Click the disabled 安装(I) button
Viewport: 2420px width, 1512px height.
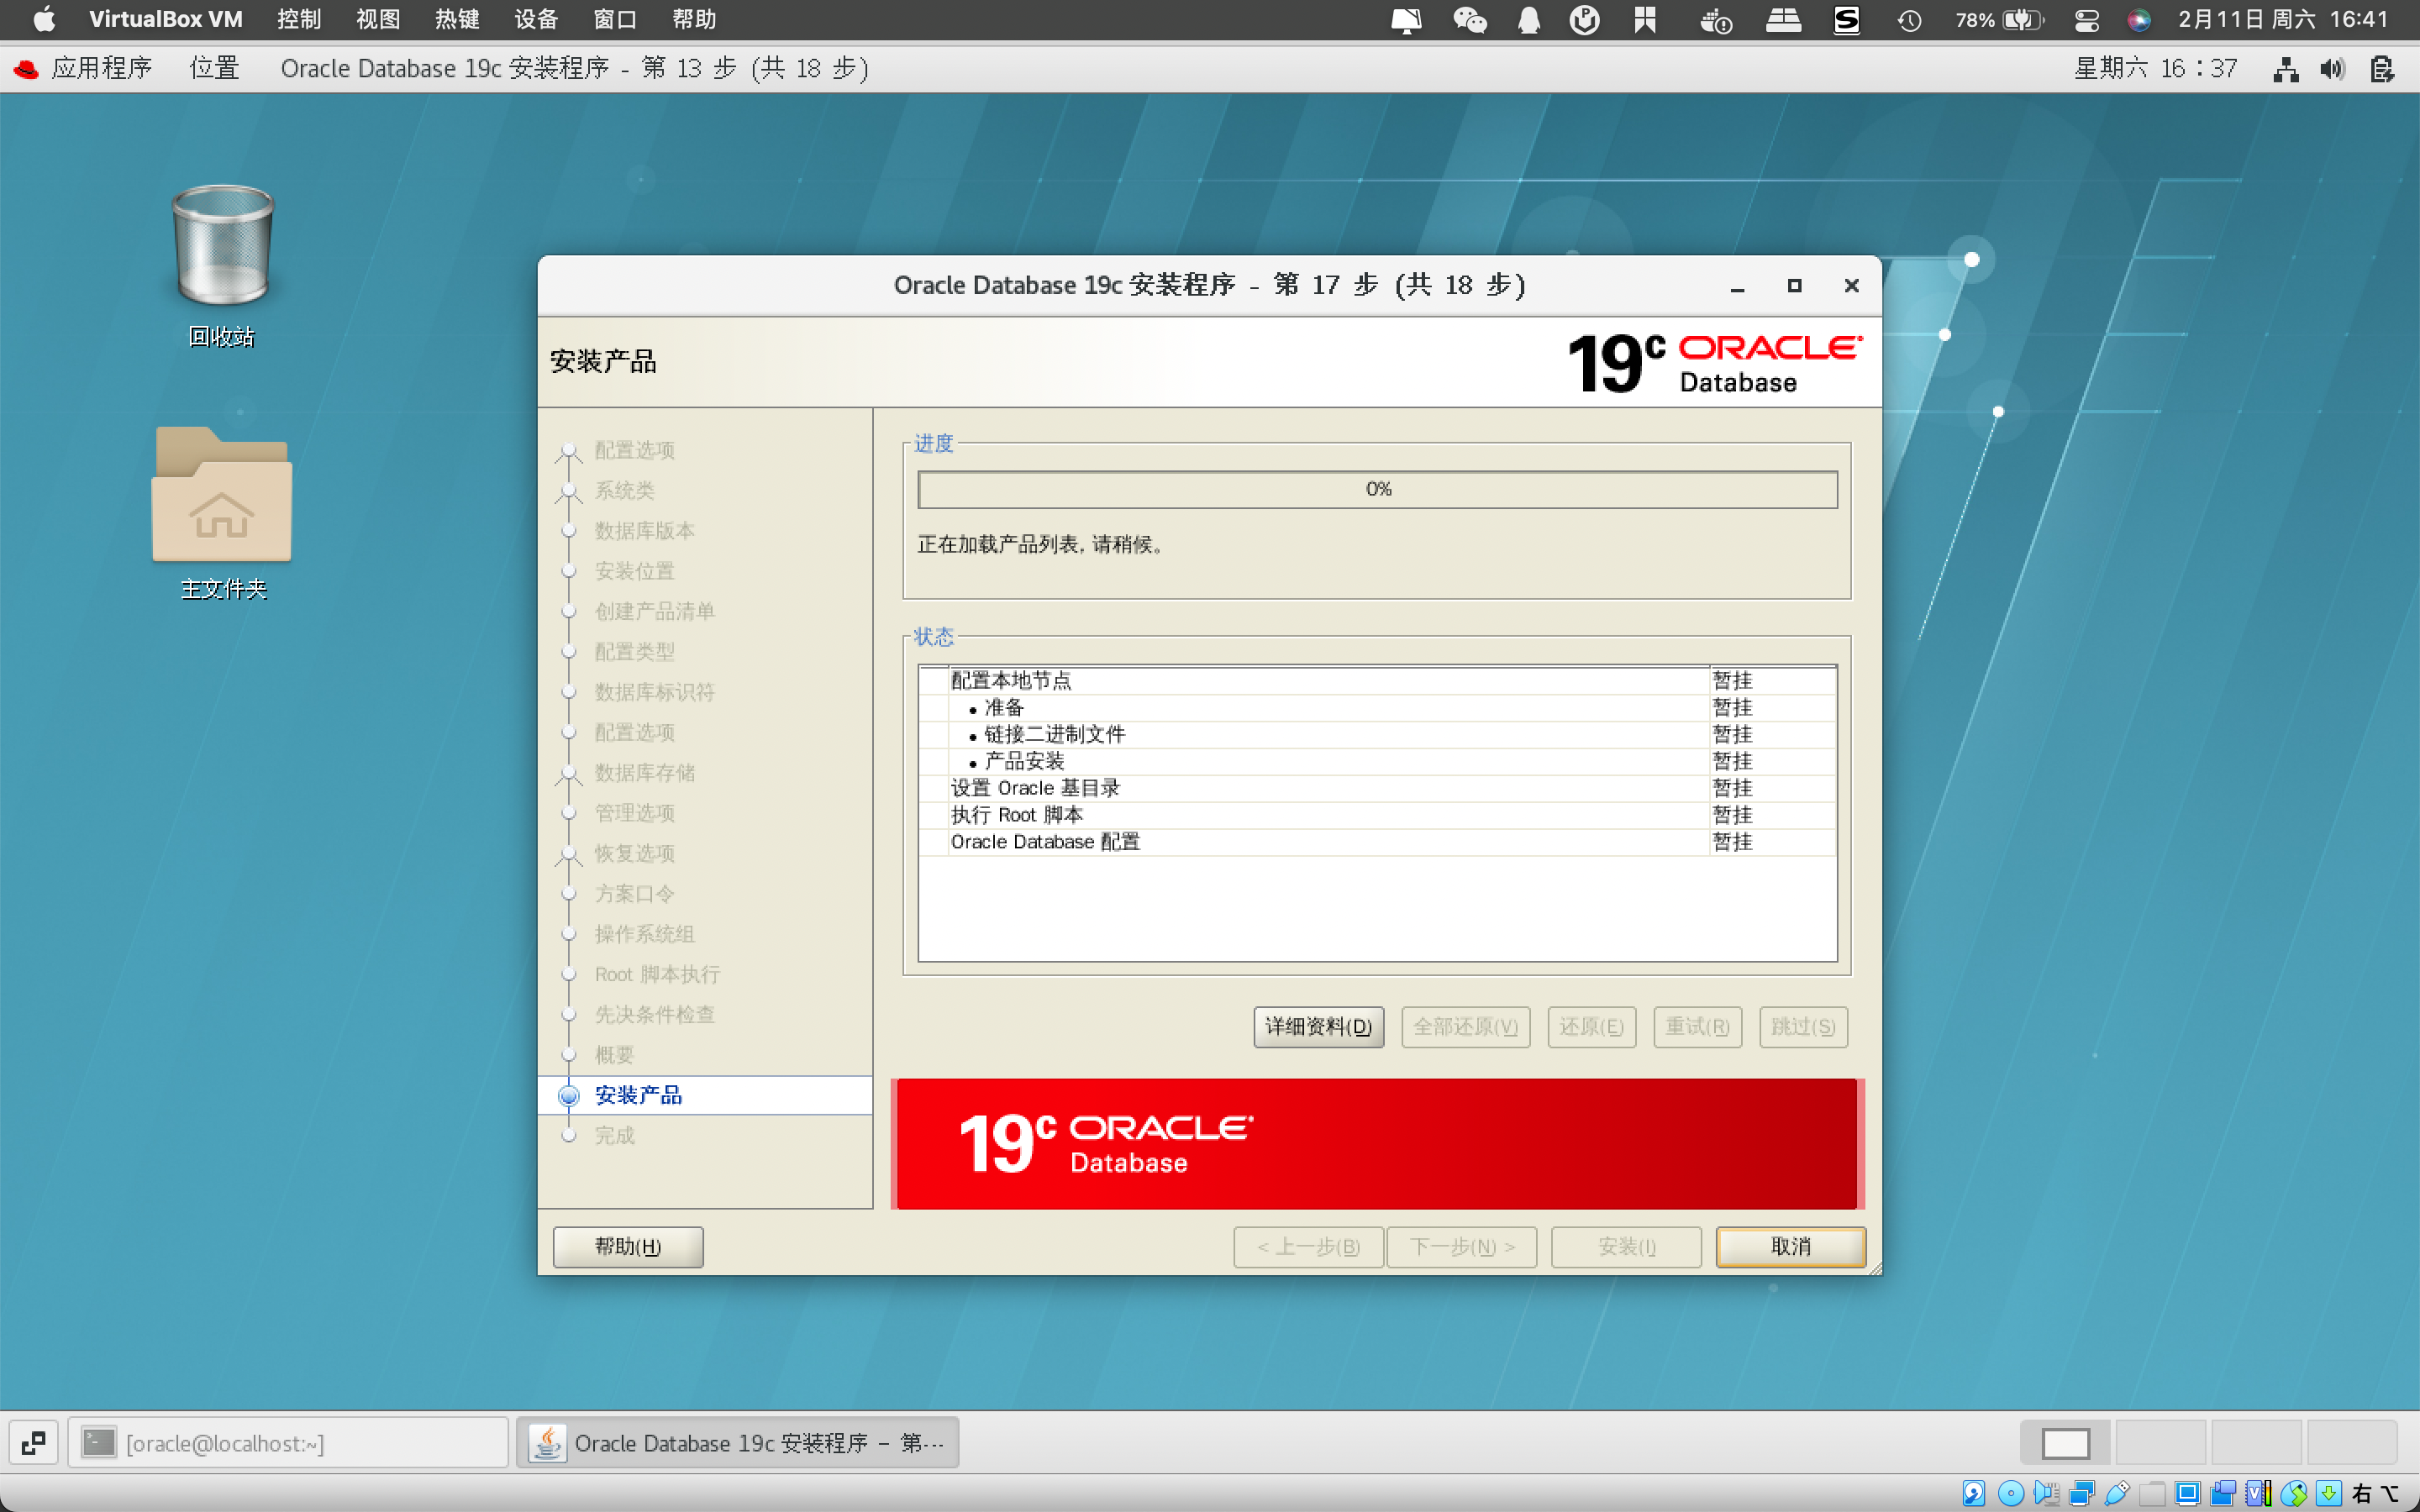coord(1626,1246)
